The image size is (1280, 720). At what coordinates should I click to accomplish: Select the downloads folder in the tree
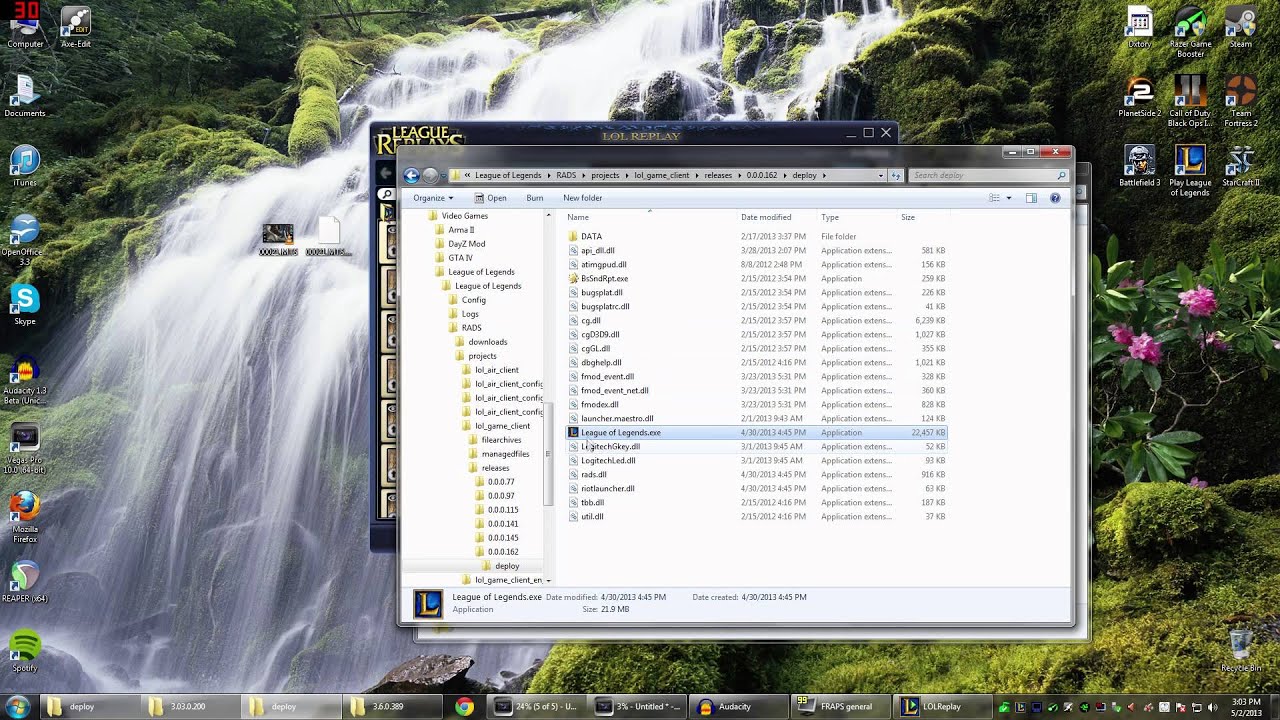click(x=487, y=342)
